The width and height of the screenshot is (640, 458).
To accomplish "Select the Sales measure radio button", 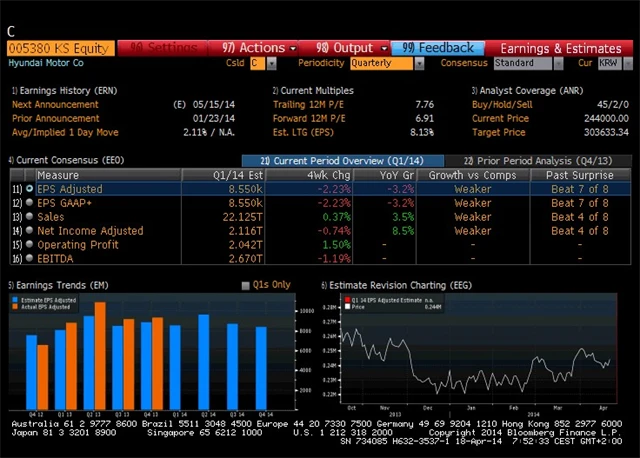I will pyautogui.click(x=30, y=217).
